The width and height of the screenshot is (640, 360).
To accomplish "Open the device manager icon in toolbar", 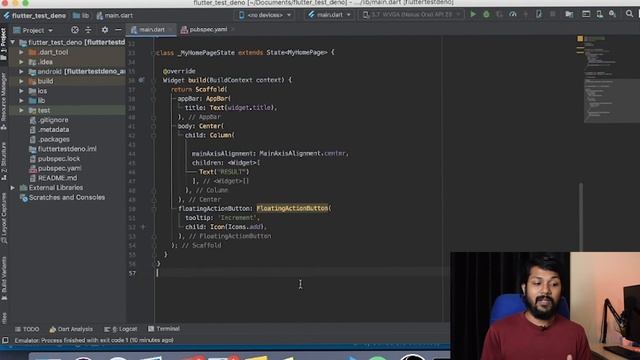I will click(600, 15).
